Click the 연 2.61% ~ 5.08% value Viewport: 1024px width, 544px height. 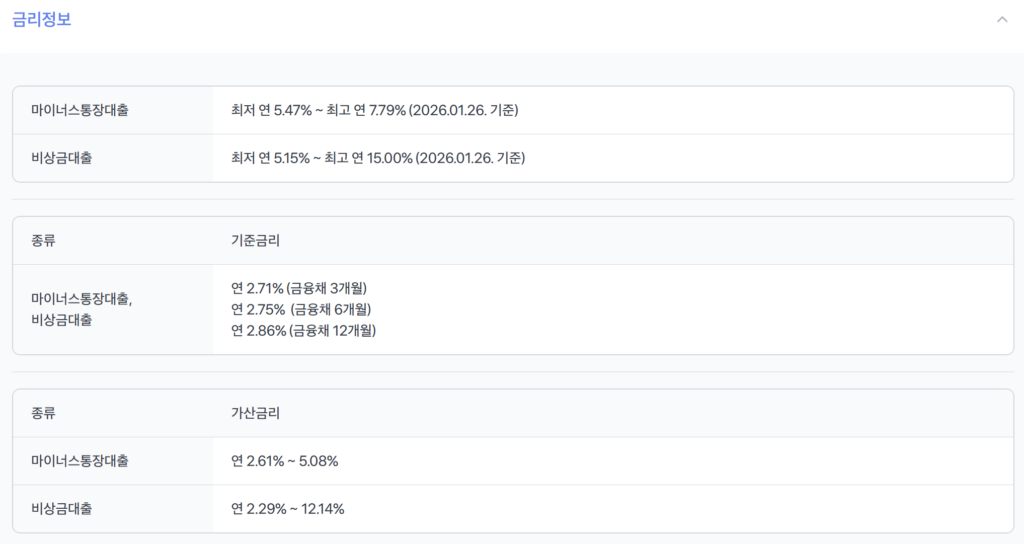point(285,461)
